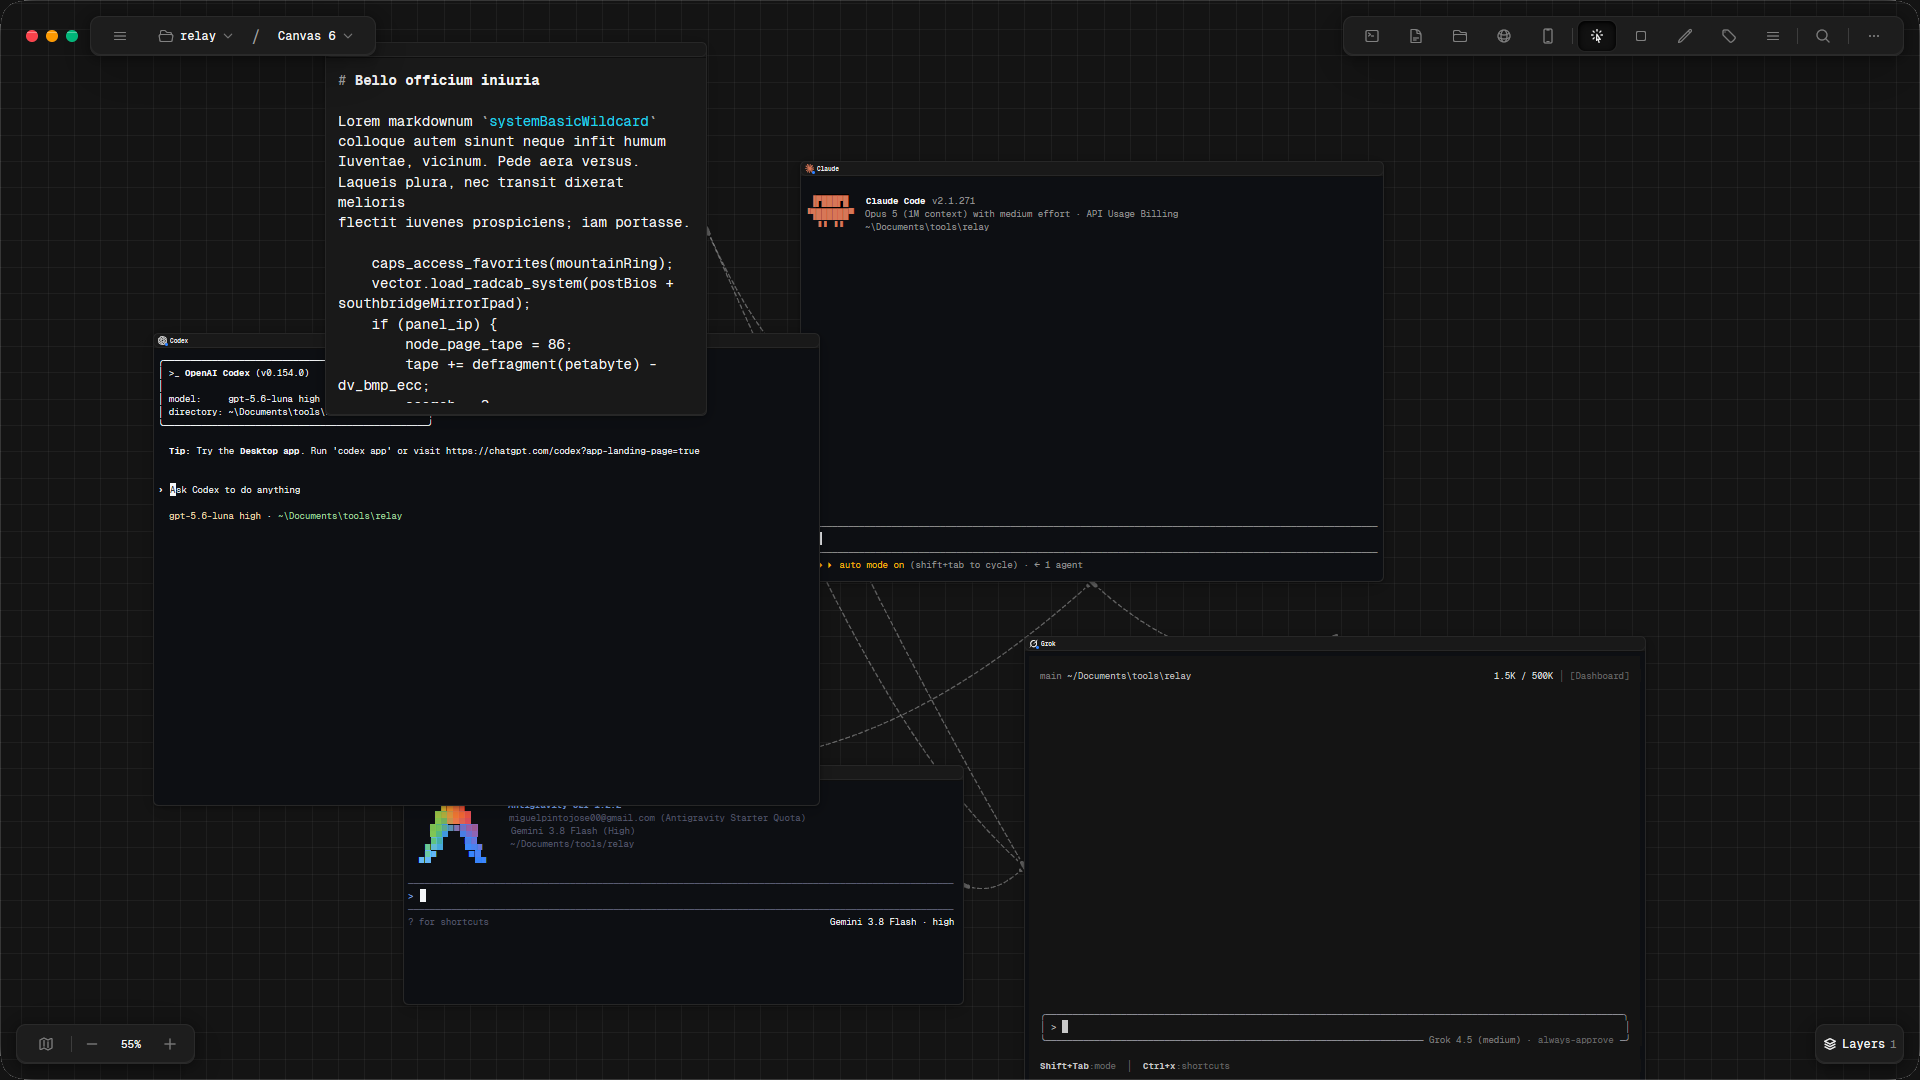Click the Claude Code pixel mascot logo
1920x1080 pixels.
[830, 211]
